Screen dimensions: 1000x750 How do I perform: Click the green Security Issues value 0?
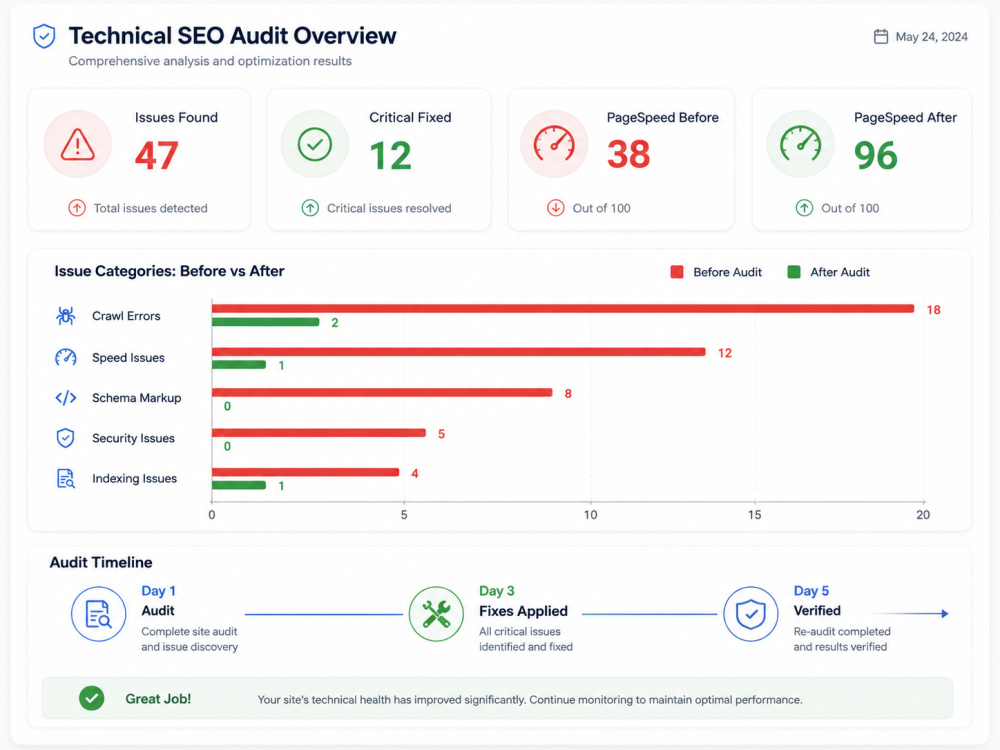coord(227,446)
